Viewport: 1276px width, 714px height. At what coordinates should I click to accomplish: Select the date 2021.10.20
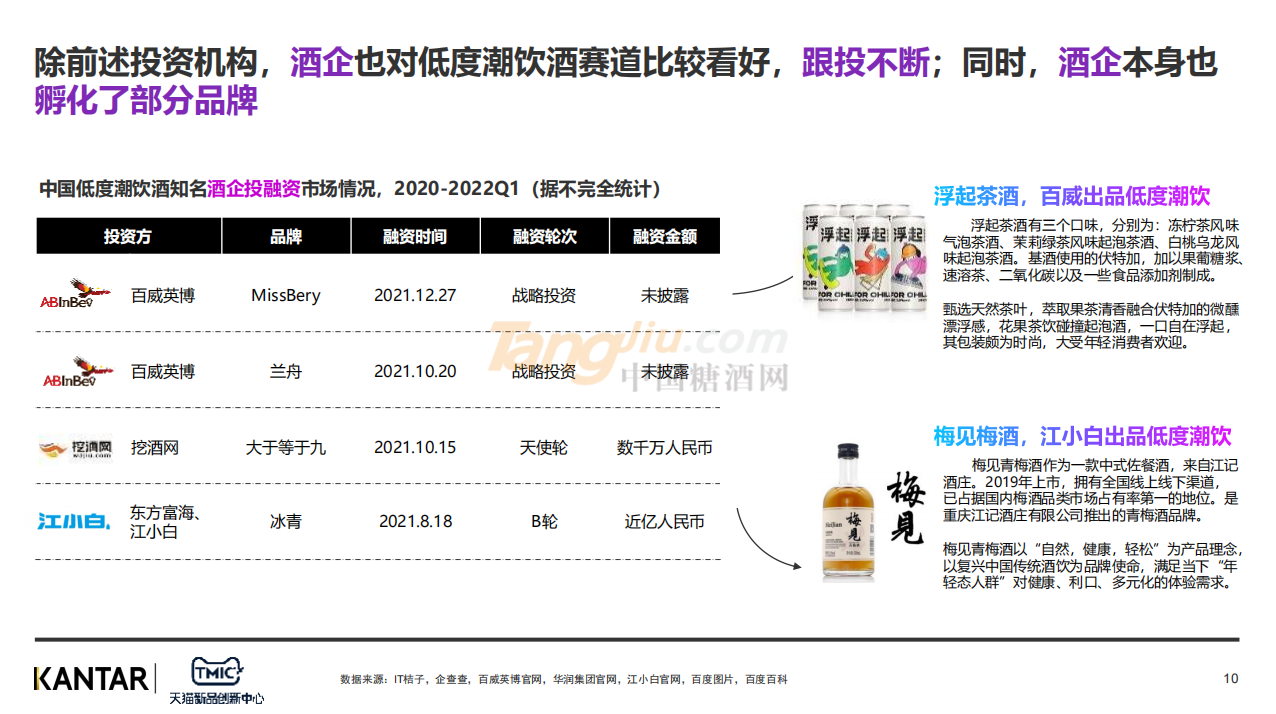point(415,371)
